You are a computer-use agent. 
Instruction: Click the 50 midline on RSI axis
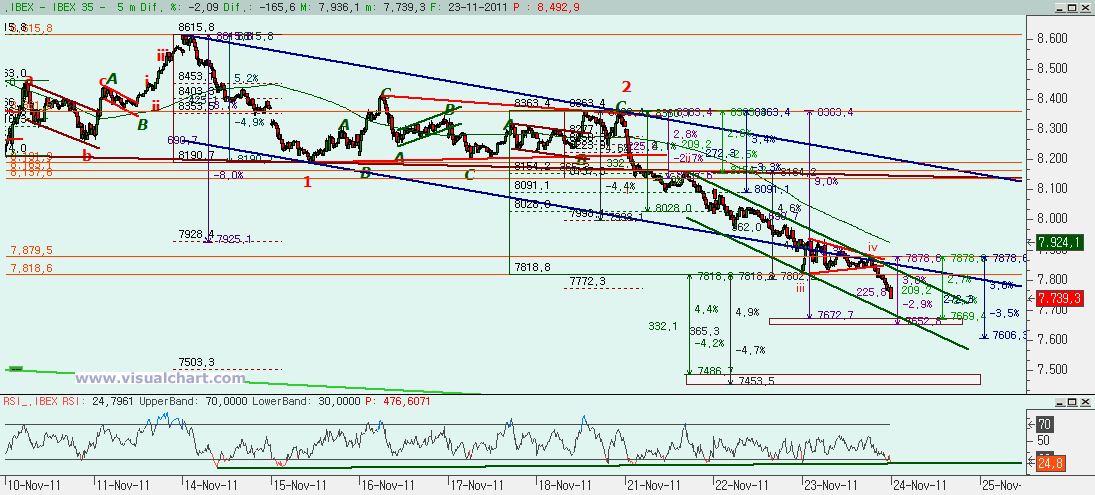point(1043,440)
